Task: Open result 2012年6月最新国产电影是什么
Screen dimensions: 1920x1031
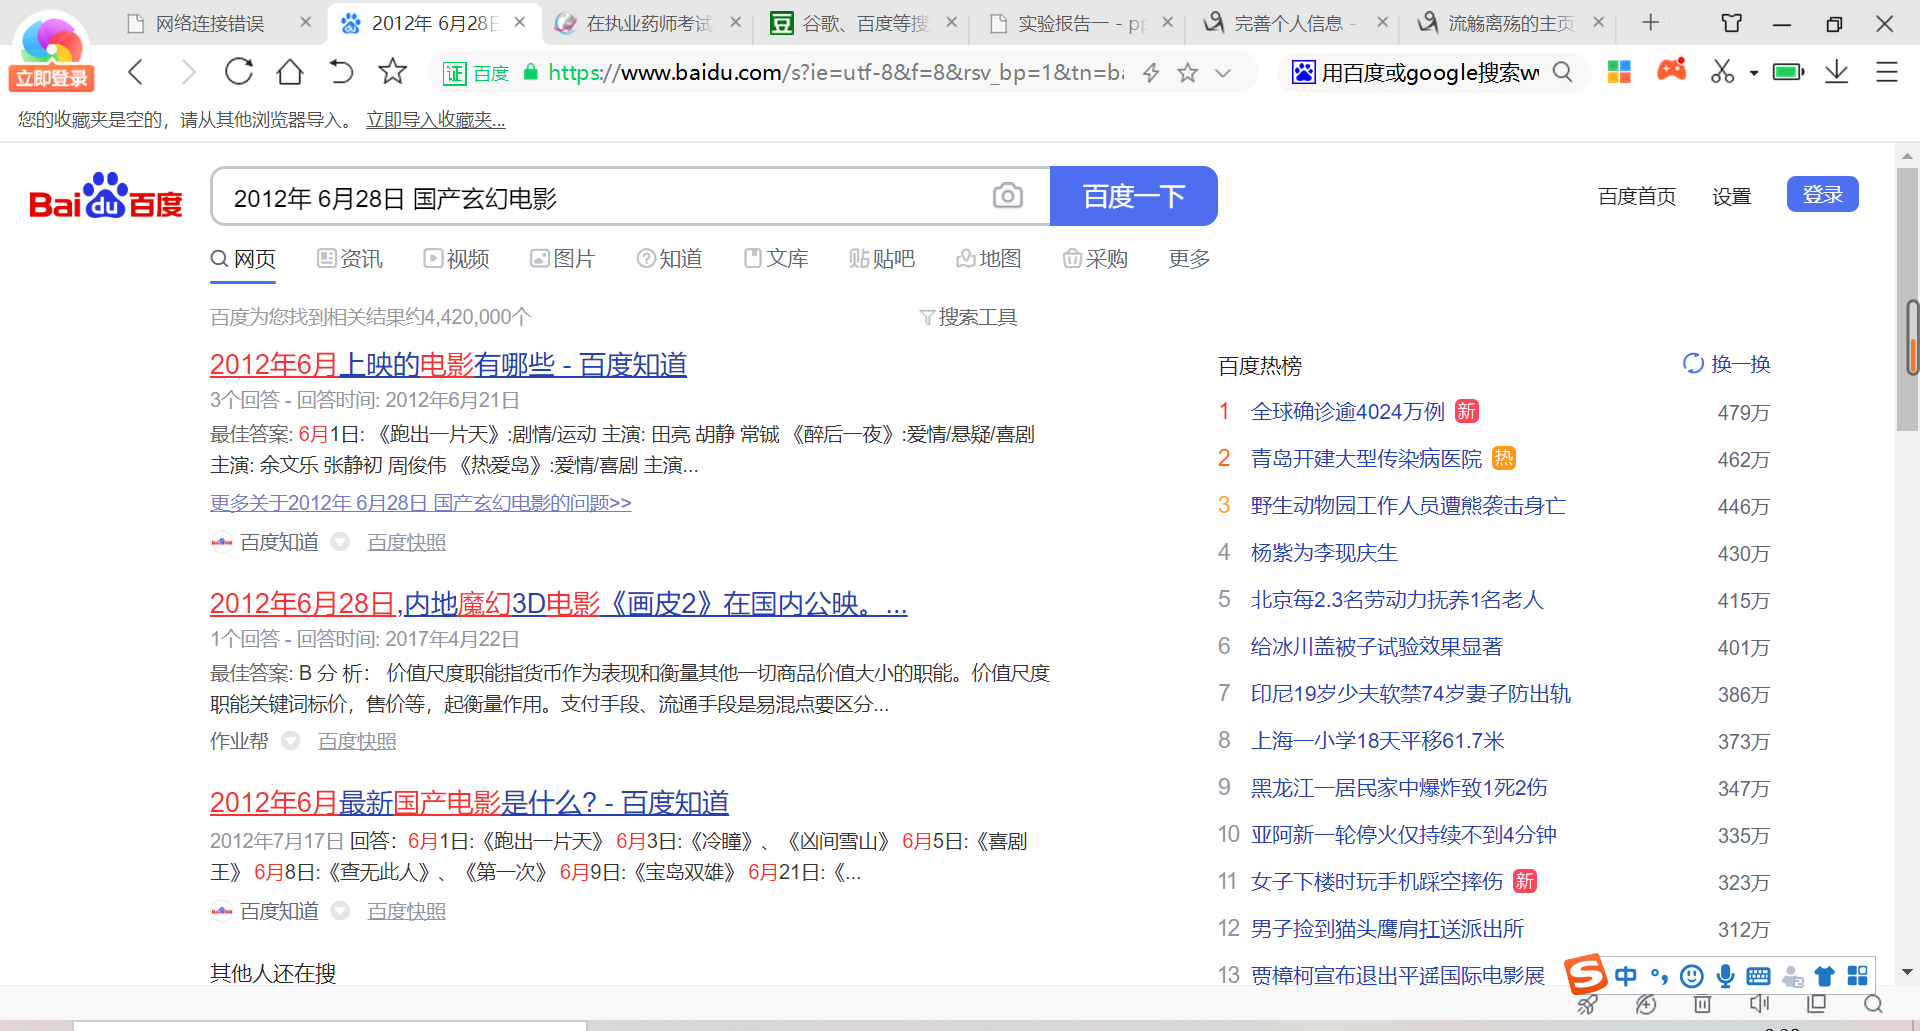Action: (x=469, y=803)
